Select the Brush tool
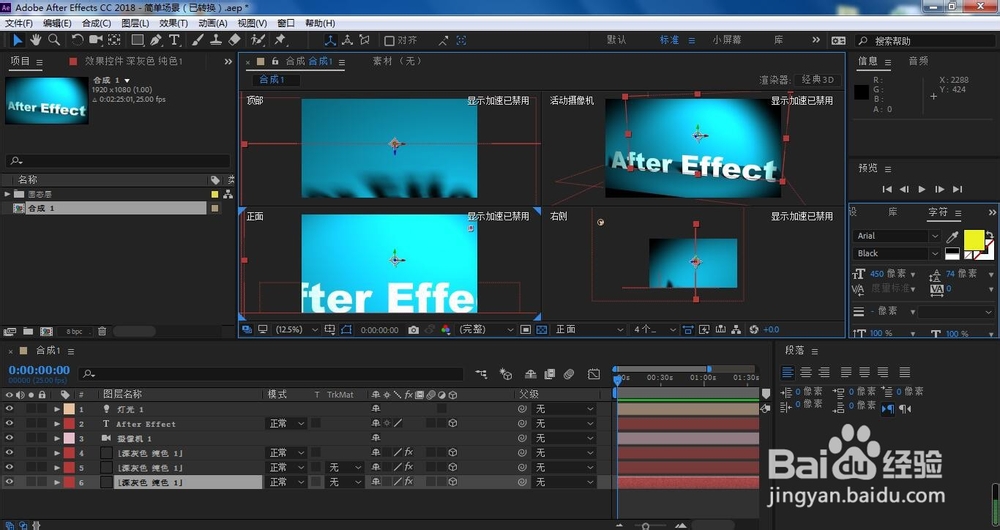This screenshot has width=1000, height=530. (198, 40)
